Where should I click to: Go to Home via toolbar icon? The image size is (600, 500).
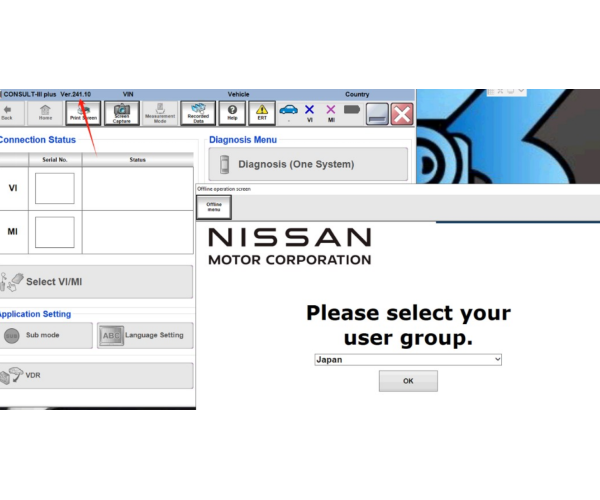(x=45, y=113)
